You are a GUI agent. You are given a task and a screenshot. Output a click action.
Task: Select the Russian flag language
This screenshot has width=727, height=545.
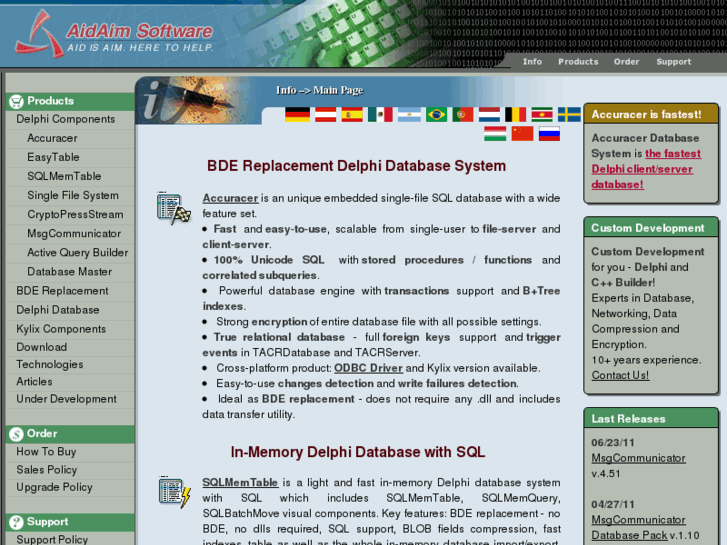(x=549, y=134)
